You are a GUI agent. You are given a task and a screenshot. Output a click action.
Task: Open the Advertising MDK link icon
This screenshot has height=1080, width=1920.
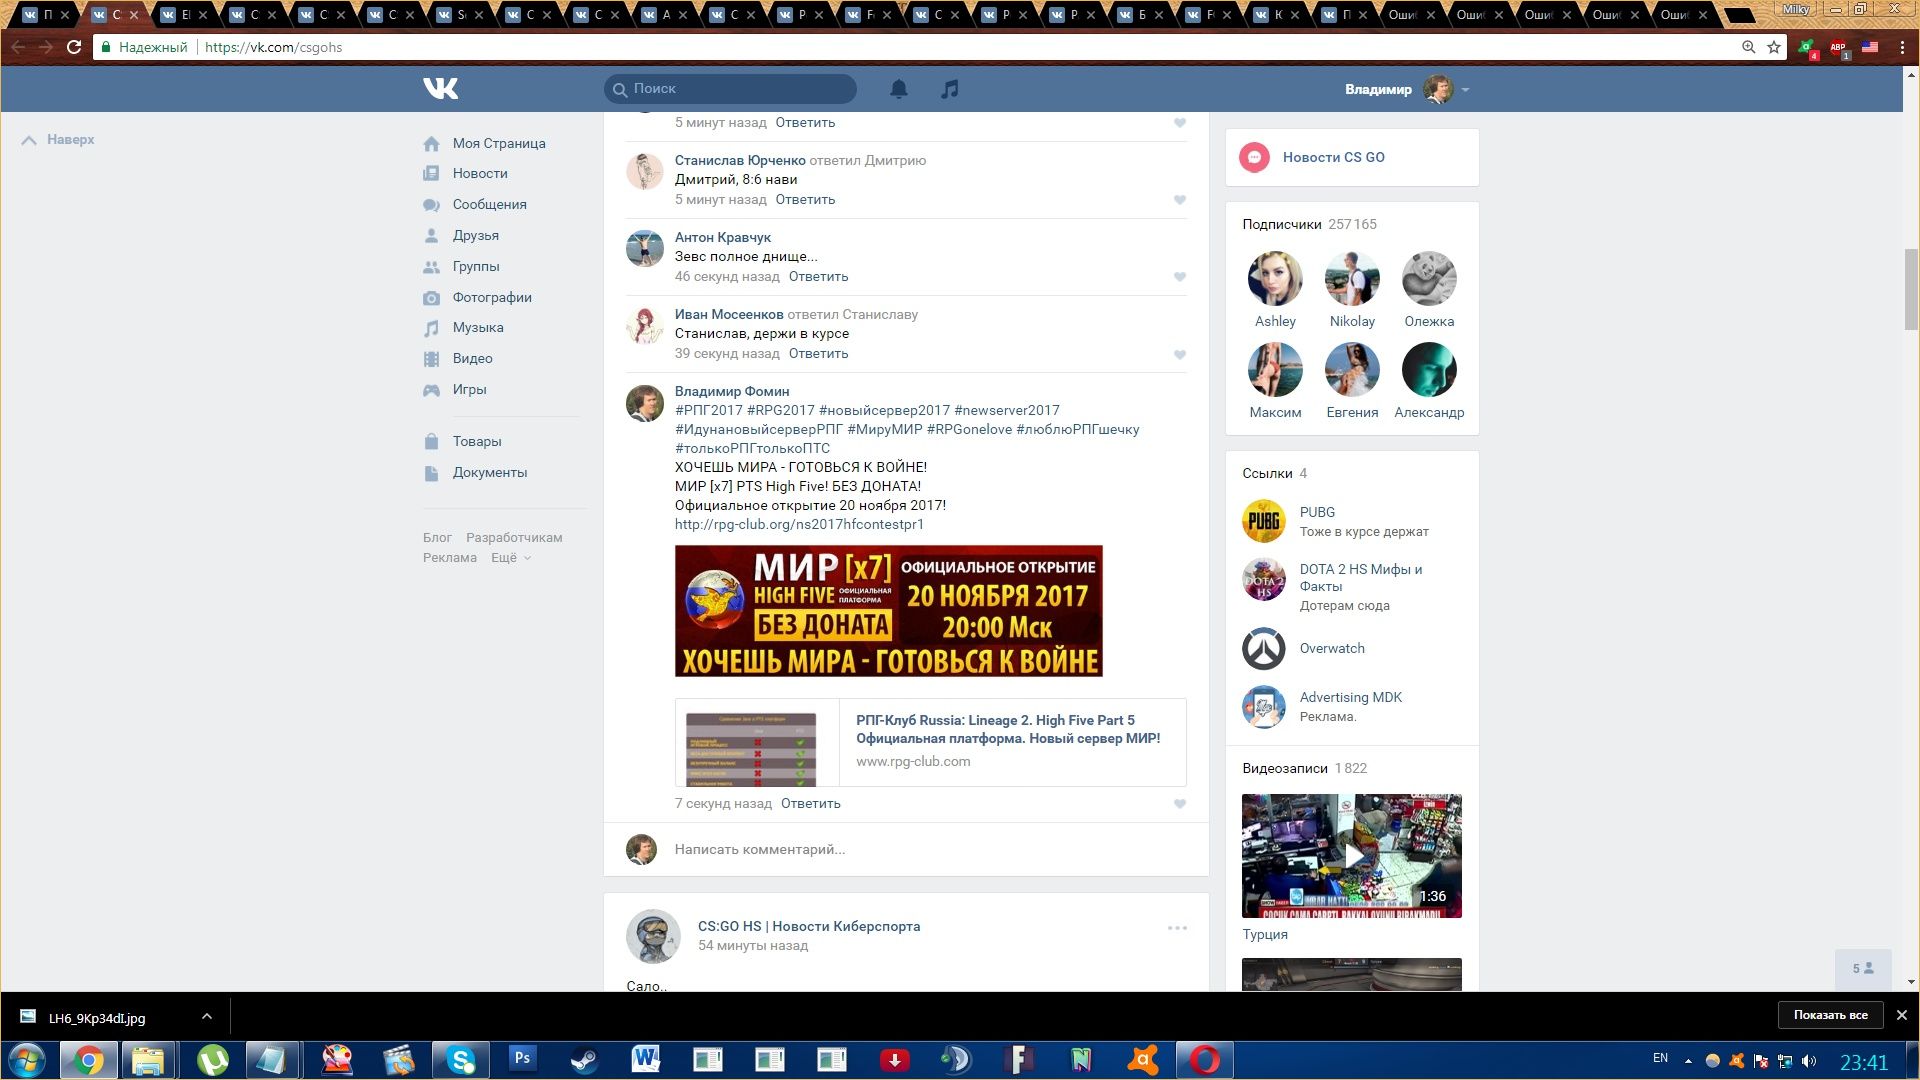[x=1264, y=706]
